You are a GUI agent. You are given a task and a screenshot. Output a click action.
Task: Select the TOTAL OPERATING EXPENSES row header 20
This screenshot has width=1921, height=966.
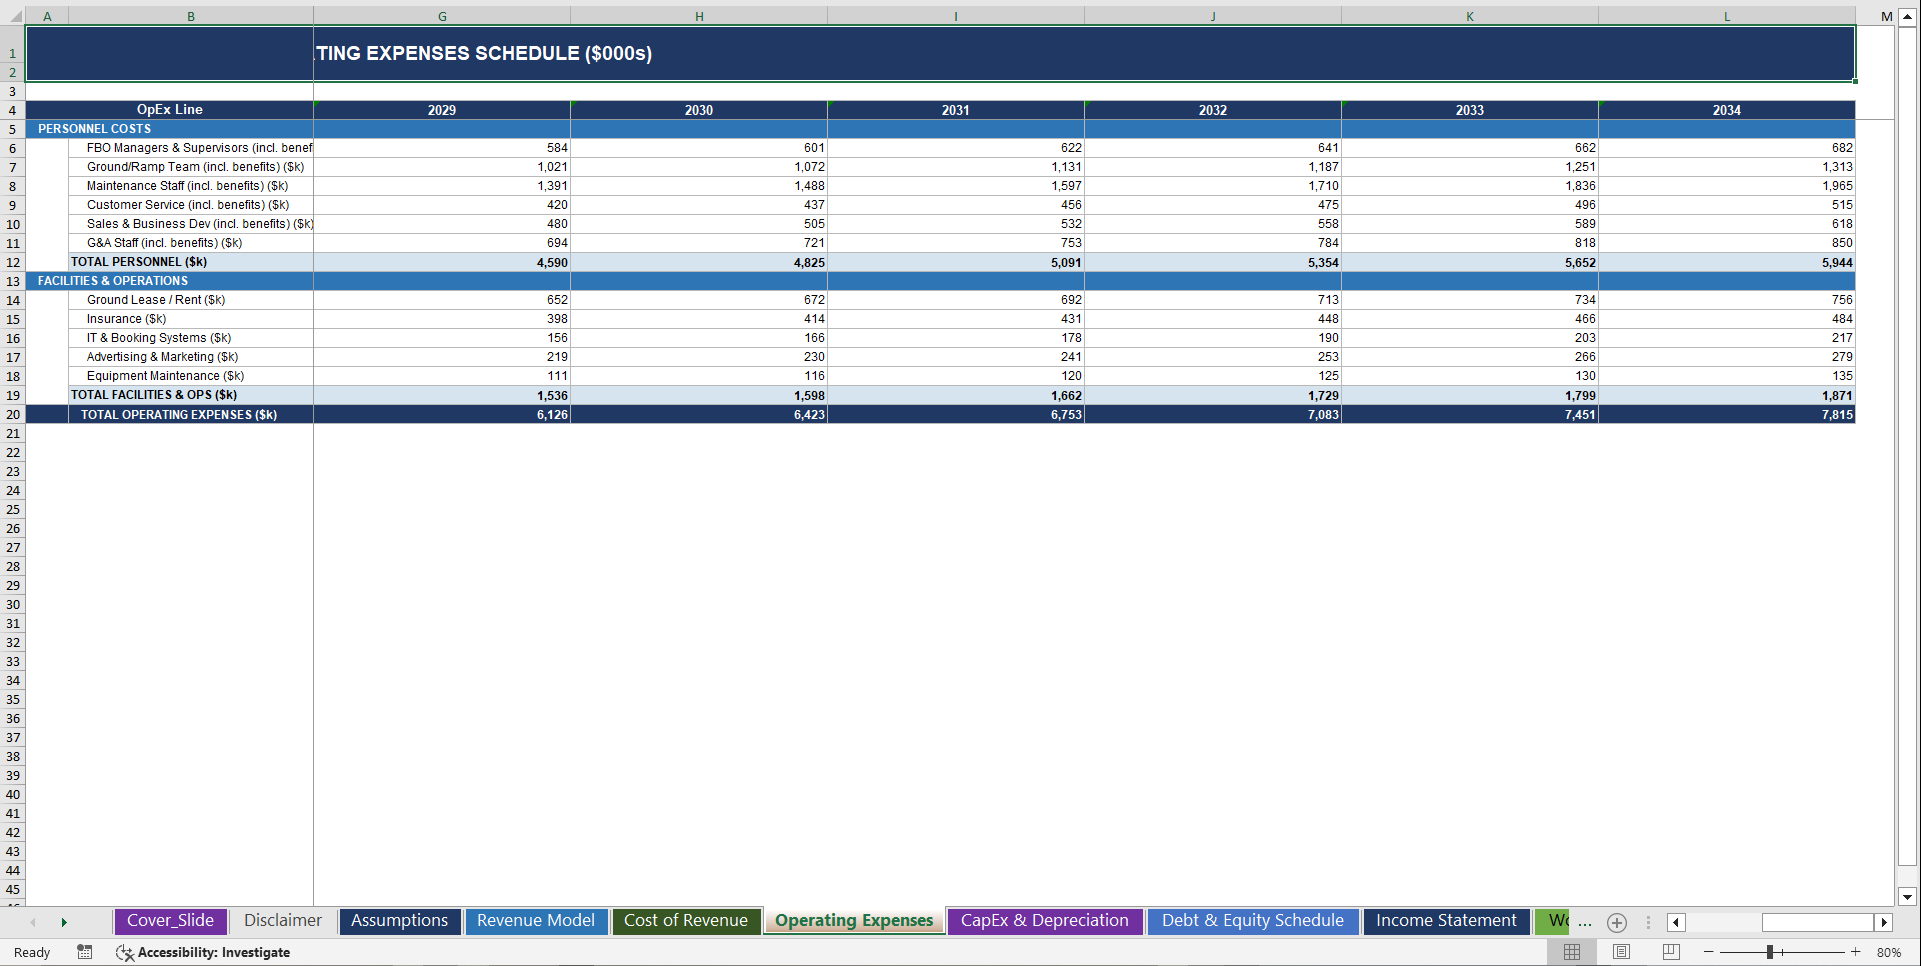(x=13, y=414)
